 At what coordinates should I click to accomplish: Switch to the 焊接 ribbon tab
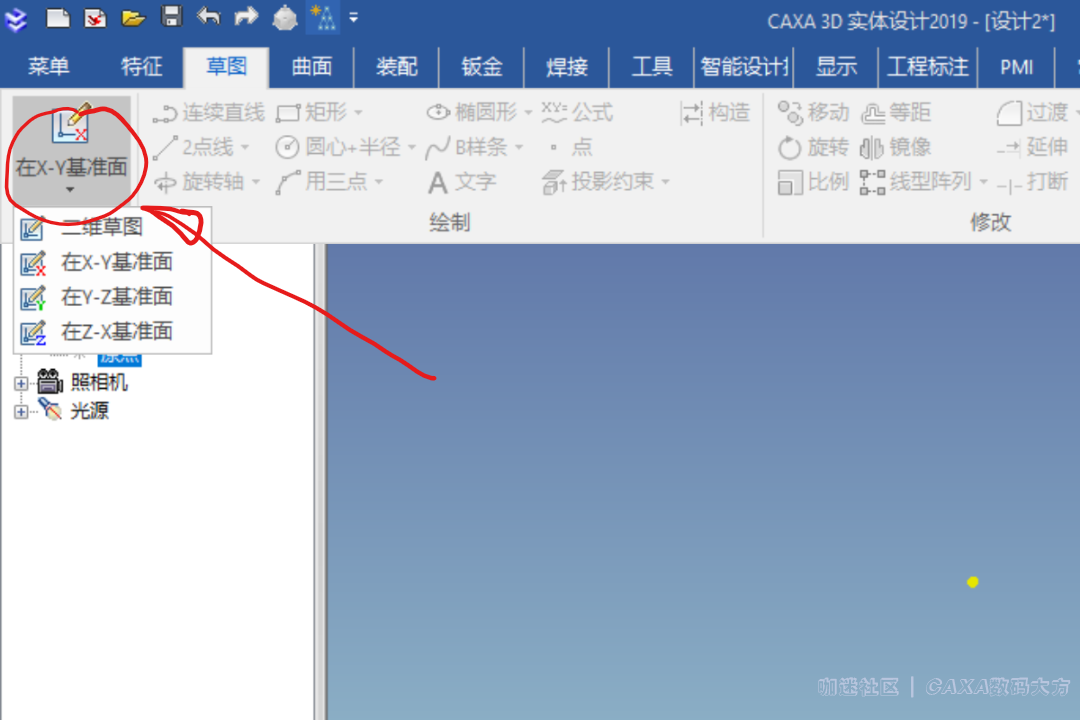(x=567, y=67)
